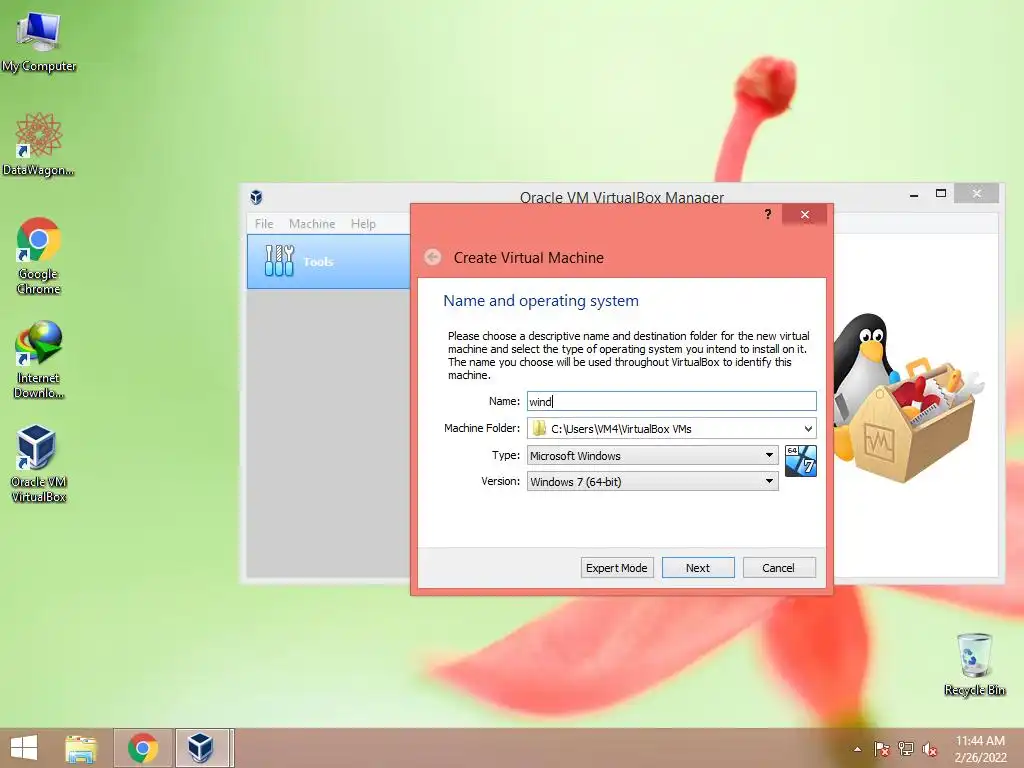Minimize the VirtualBox Manager window
1024x768 pixels.
point(914,194)
